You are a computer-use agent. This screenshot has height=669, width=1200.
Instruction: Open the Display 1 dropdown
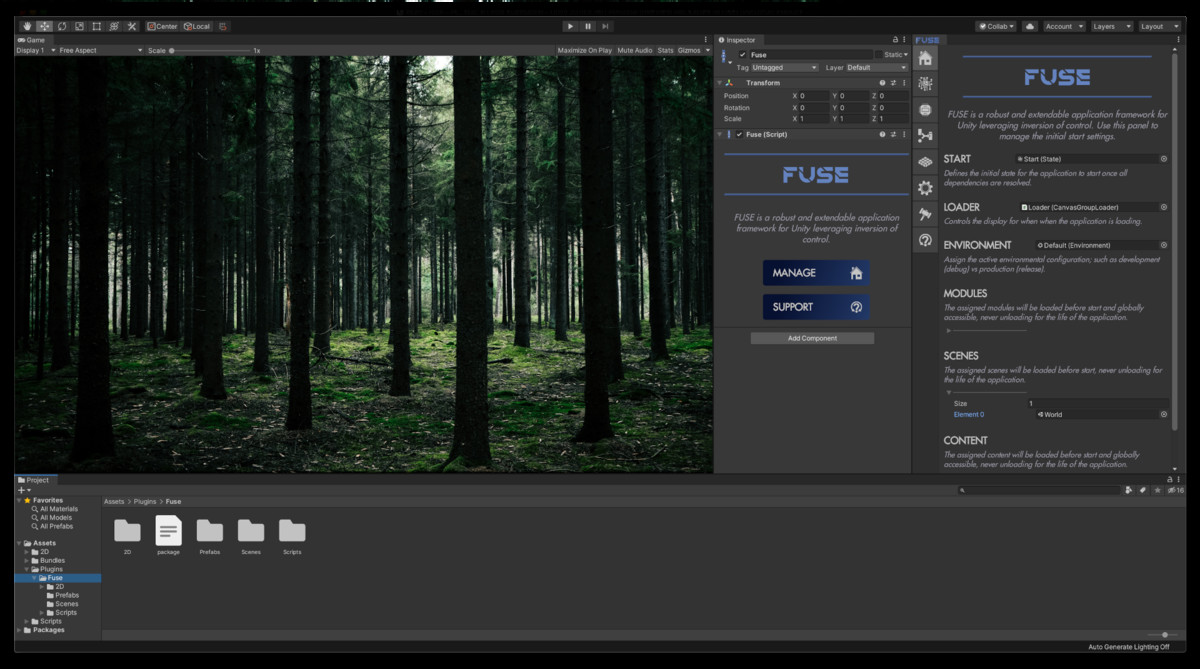tap(35, 50)
